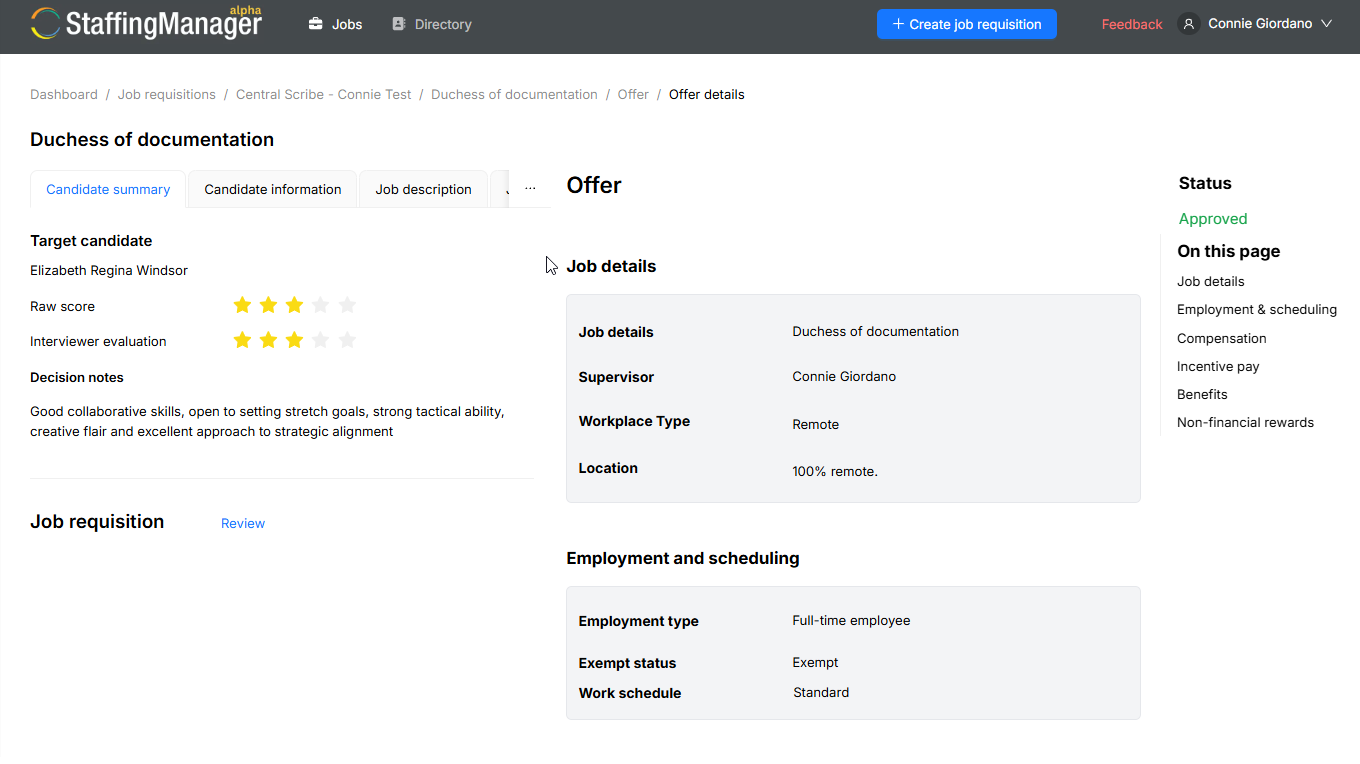Click the Full-time employee value
Image resolution: width=1360 pixels, height=764 pixels.
[851, 621]
